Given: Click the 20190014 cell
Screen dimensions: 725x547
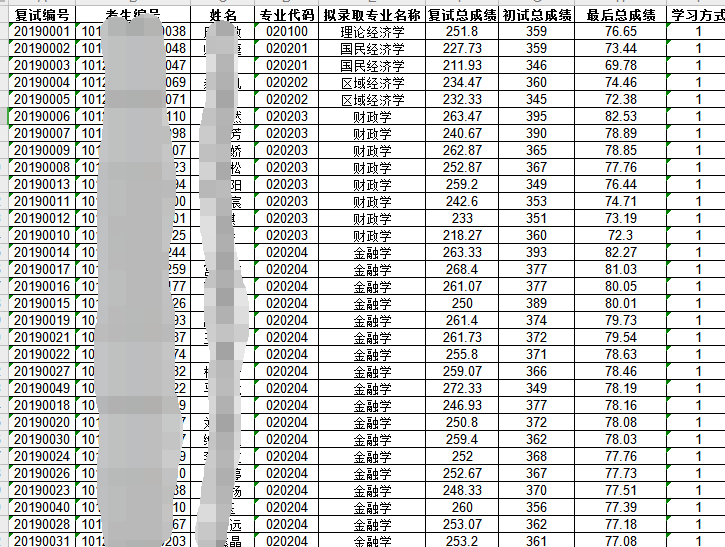Looking at the screenshot, I should point(42,252).
